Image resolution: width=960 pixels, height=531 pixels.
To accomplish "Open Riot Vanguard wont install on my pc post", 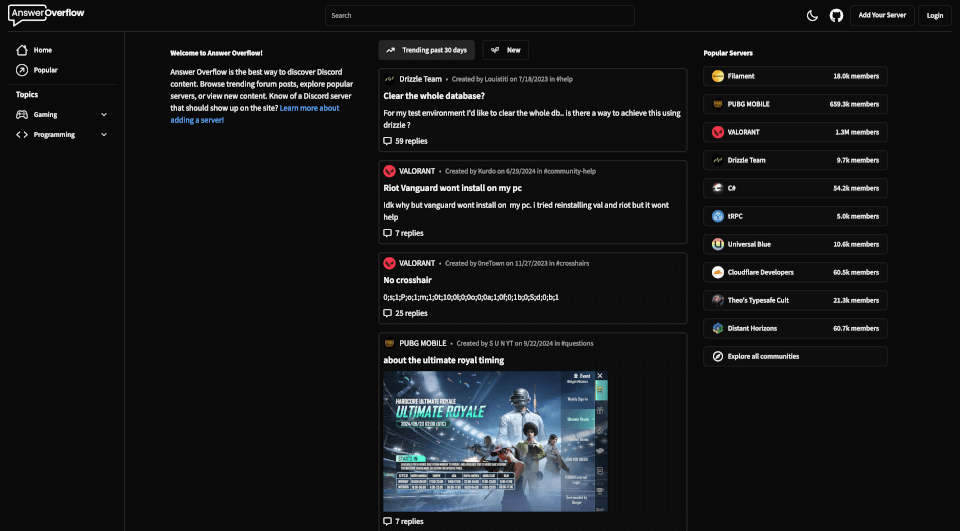I will pyautogui.click(x=452, y=188).
